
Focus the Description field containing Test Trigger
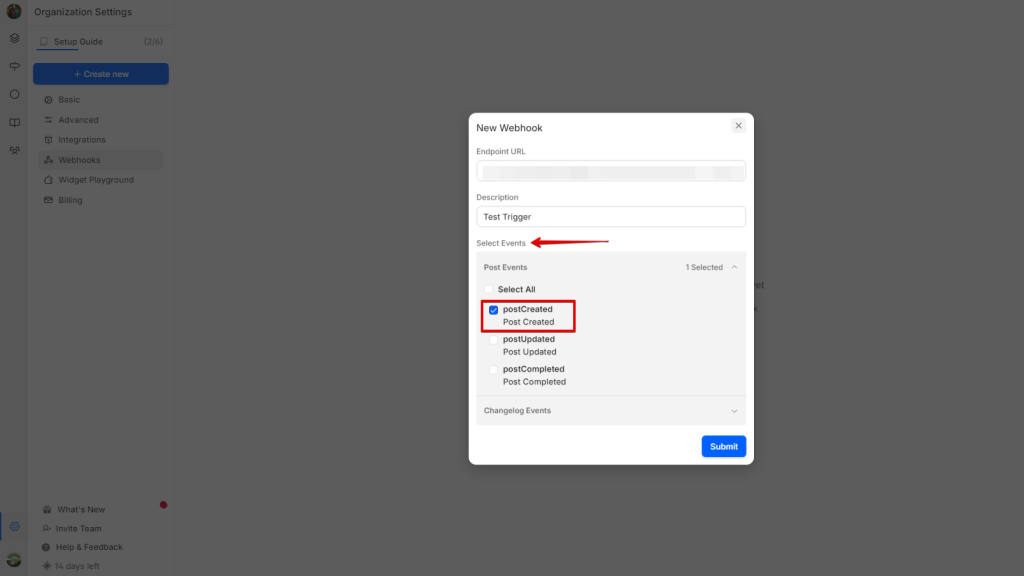pyautogui.click(x=610, y=217)
